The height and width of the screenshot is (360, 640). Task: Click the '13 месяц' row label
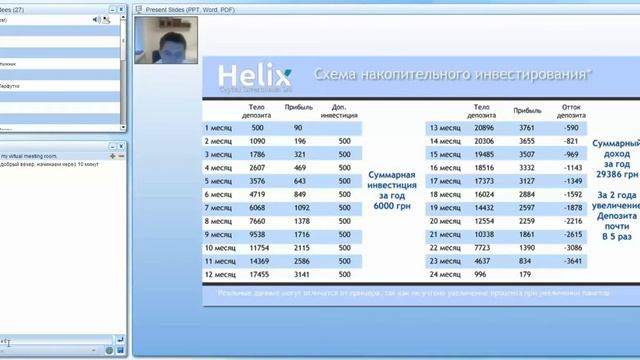pos(445,128)
